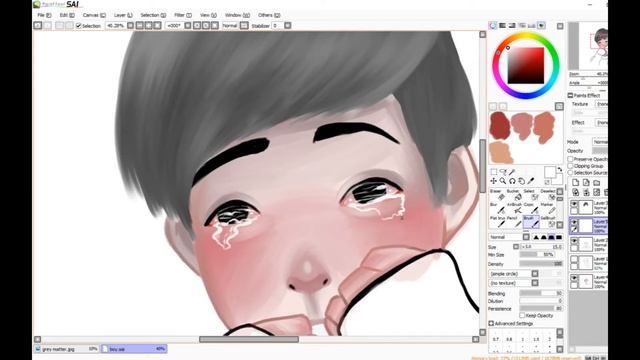640x360 pixels.
Task: Open the rotation angle dropdown in toolbar
Action: (188, 25)
